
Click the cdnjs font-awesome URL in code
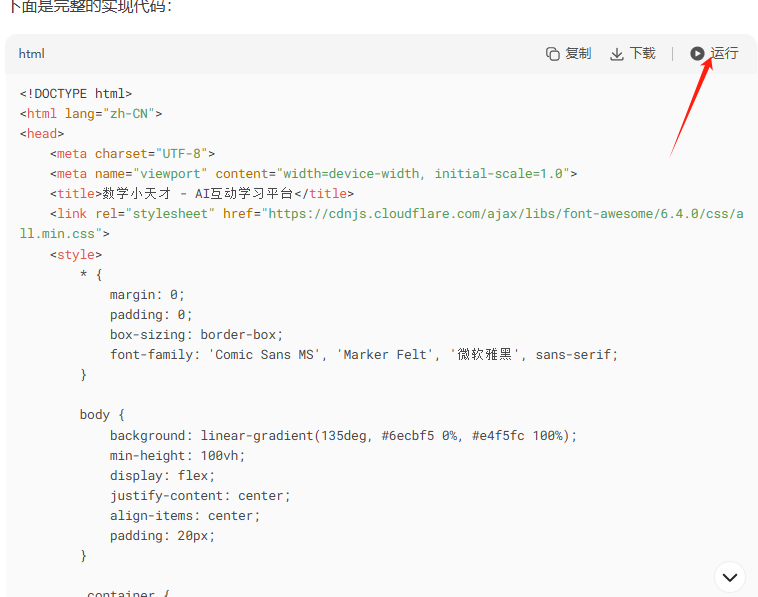tap(500, 214)
